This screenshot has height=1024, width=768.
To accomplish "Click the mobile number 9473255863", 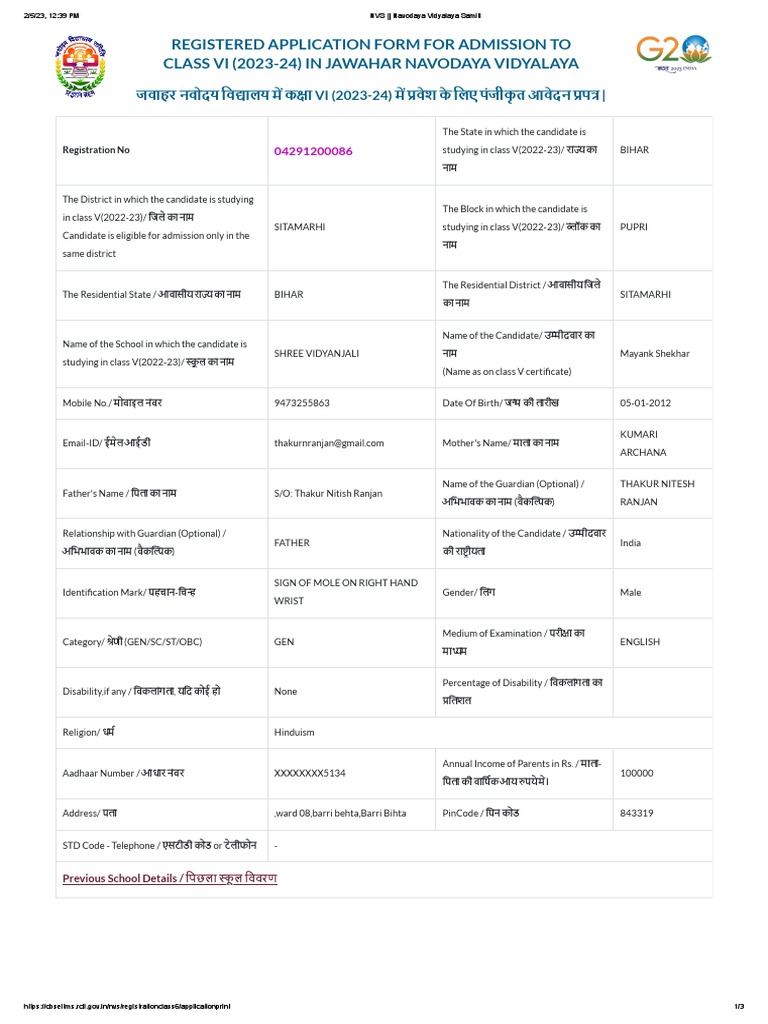I will (x=301, y=403).
